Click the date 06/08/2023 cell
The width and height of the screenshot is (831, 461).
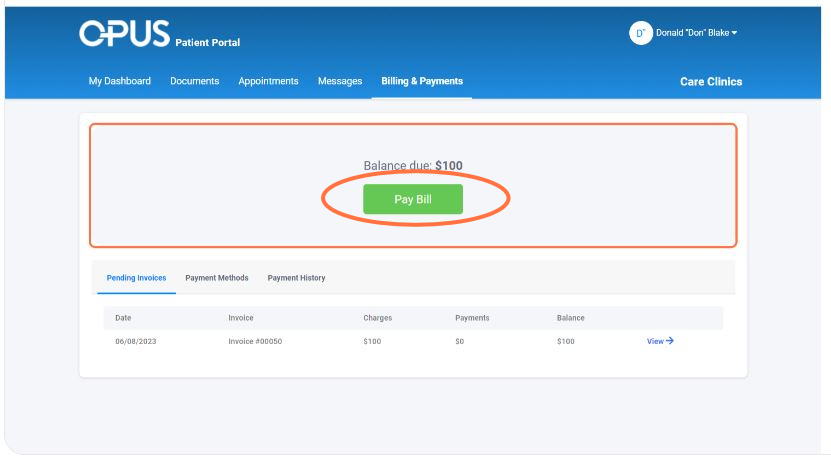click(x=136, y=341)
